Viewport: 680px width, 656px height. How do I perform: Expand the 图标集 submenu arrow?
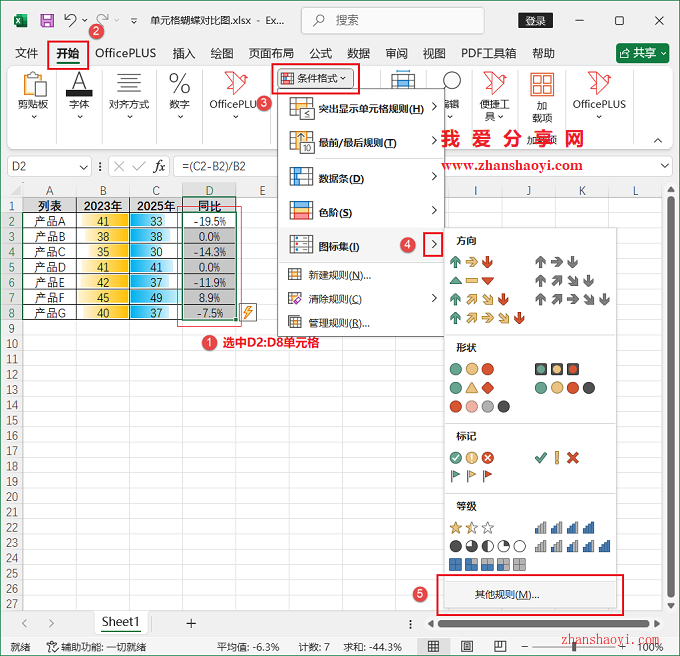[433, 243]
